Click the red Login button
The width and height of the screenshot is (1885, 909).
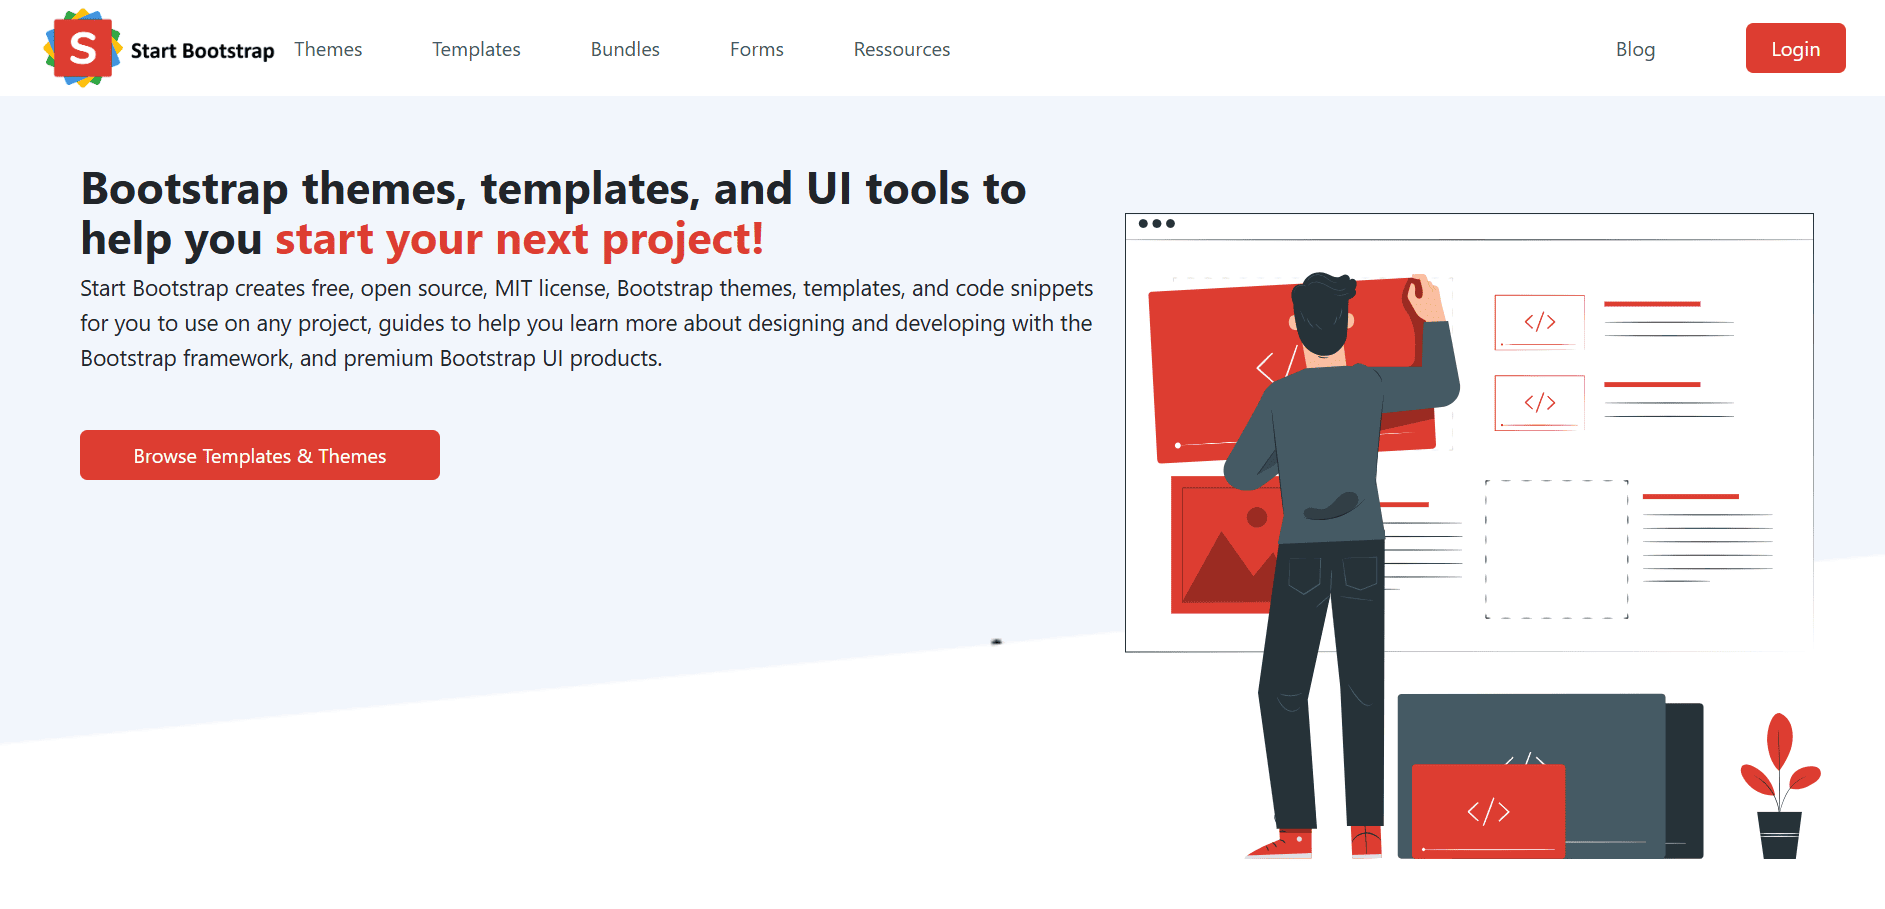1795,48
